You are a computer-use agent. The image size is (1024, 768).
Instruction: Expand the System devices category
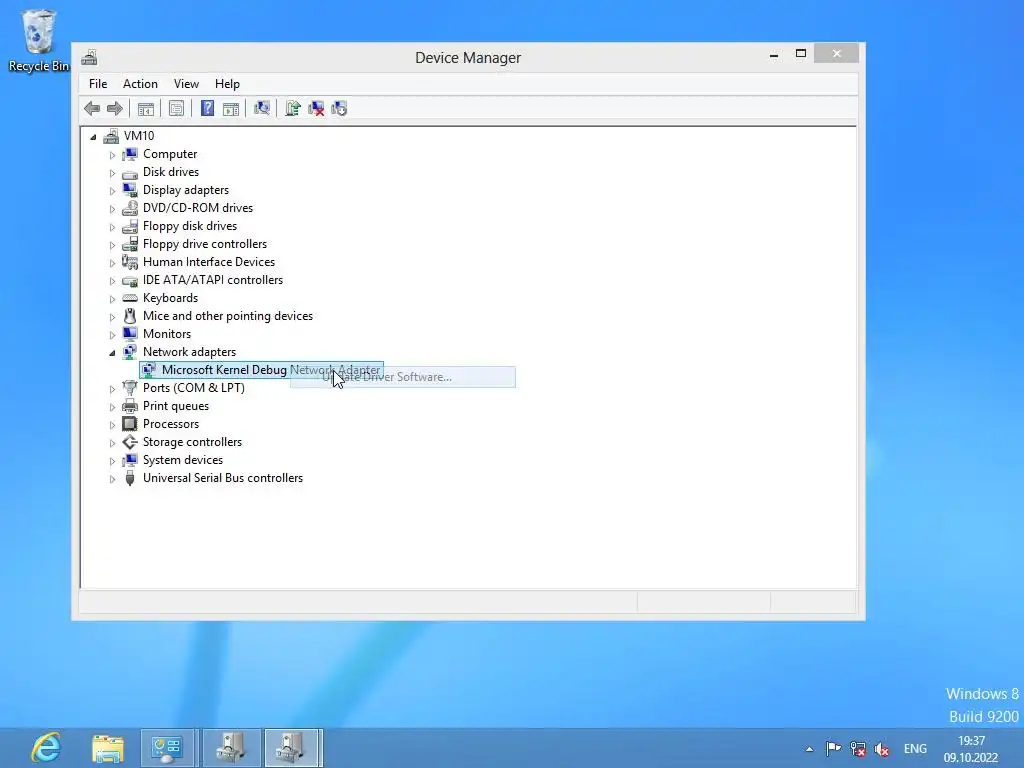tap(112, 461)
